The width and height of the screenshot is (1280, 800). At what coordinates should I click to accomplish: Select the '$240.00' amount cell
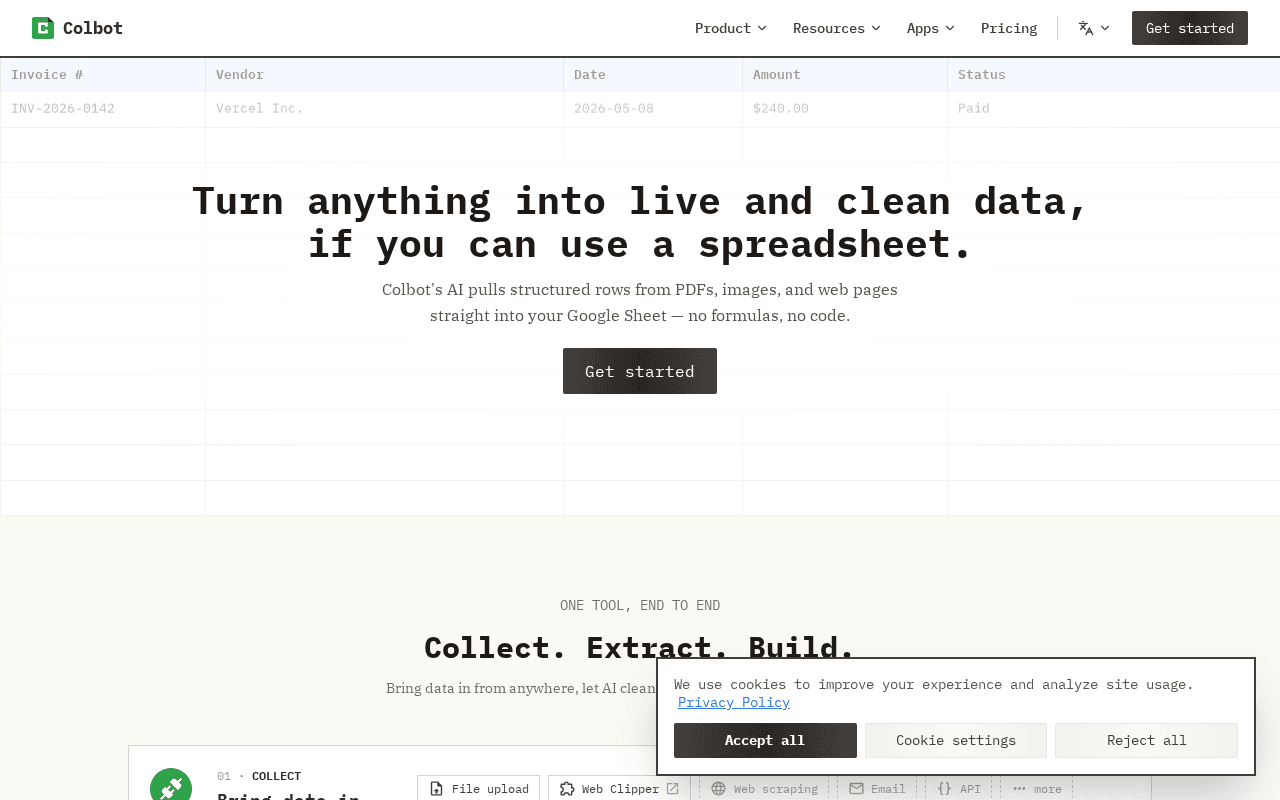pyautogui.click(x=845, y=109)
